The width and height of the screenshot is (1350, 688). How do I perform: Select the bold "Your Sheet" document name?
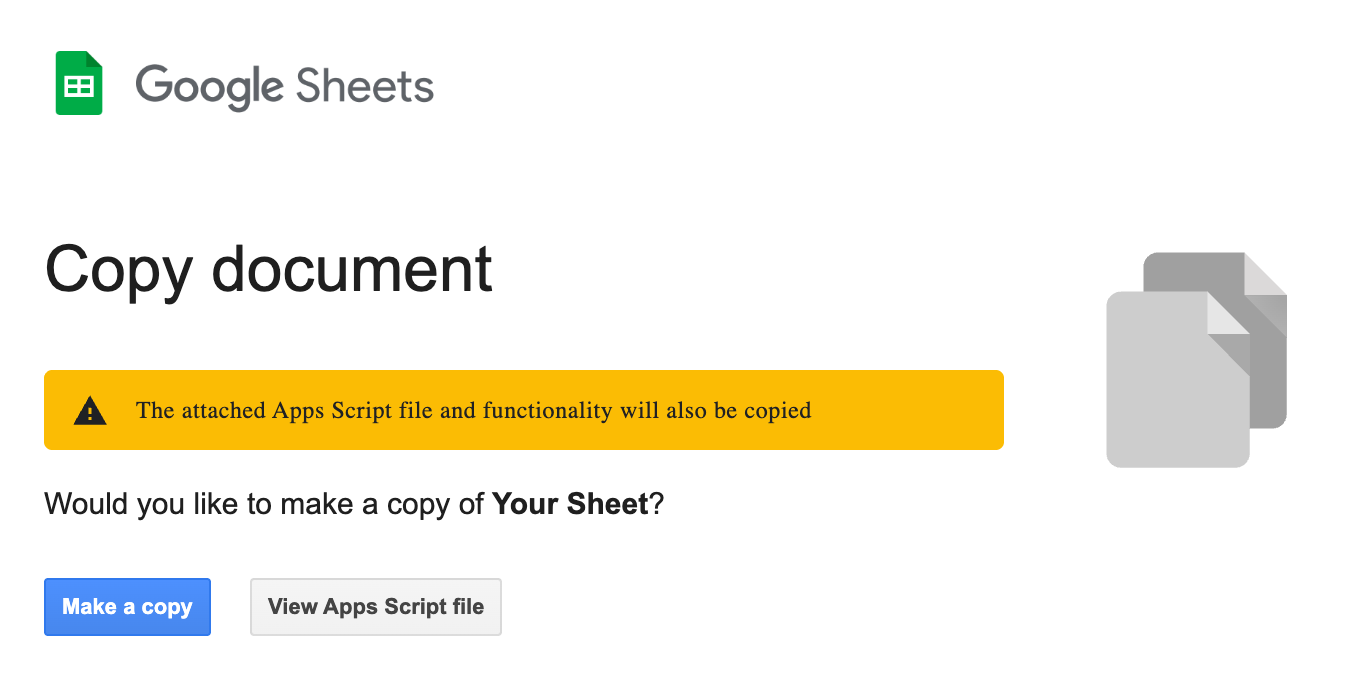(570, 504)
